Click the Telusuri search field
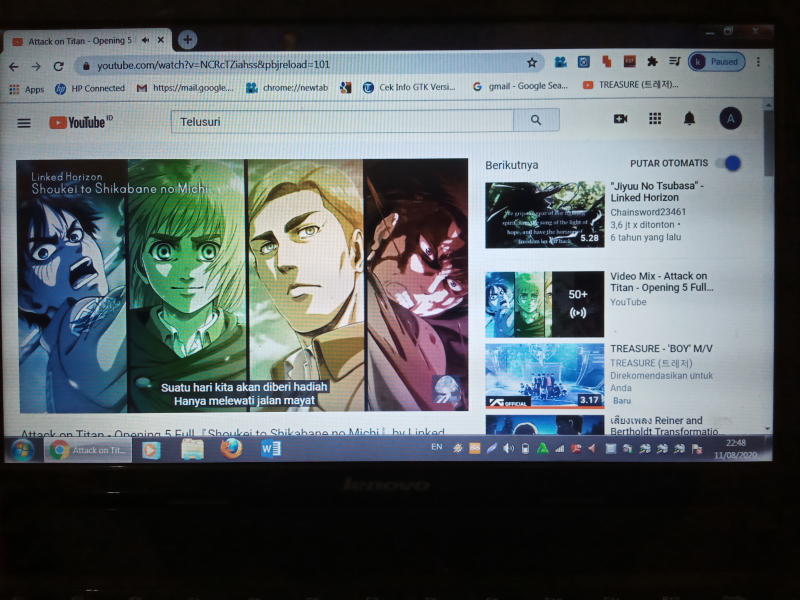Image resolution: width=800 pixels, height=600 pixels. [342, 121]
